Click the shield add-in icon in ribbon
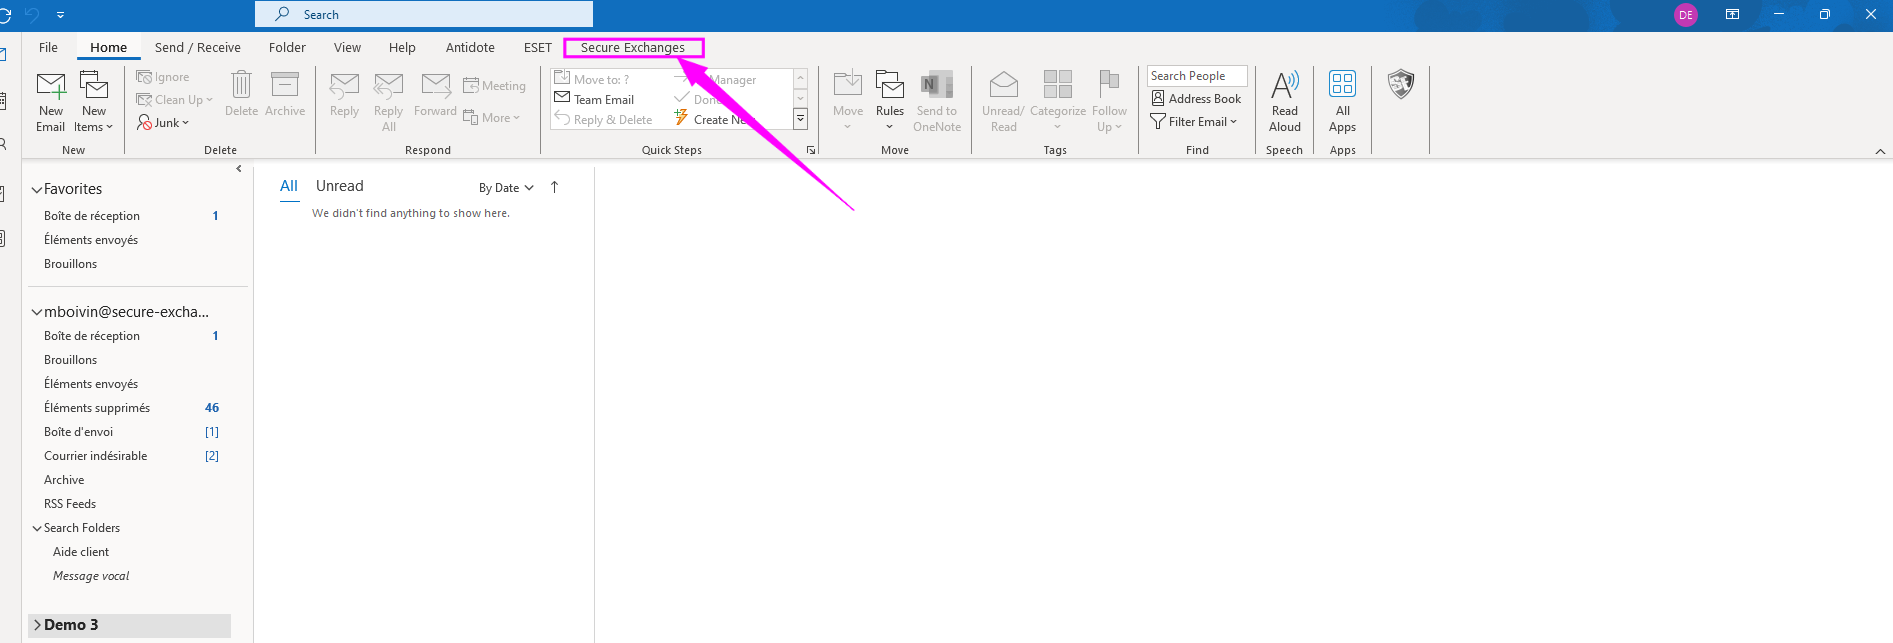 (x=1401, y=84)
